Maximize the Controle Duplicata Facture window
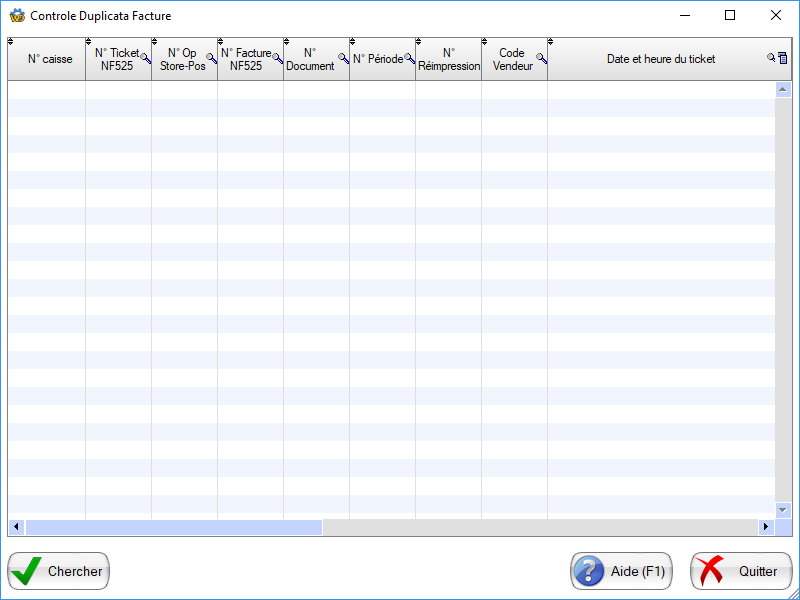800x600 pixels. click(730, 15)
